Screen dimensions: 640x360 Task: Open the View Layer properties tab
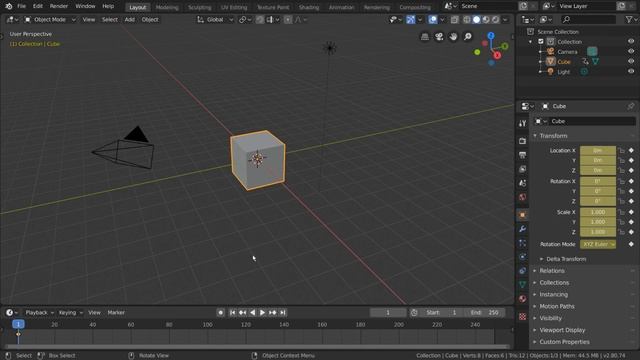point(522,169)
